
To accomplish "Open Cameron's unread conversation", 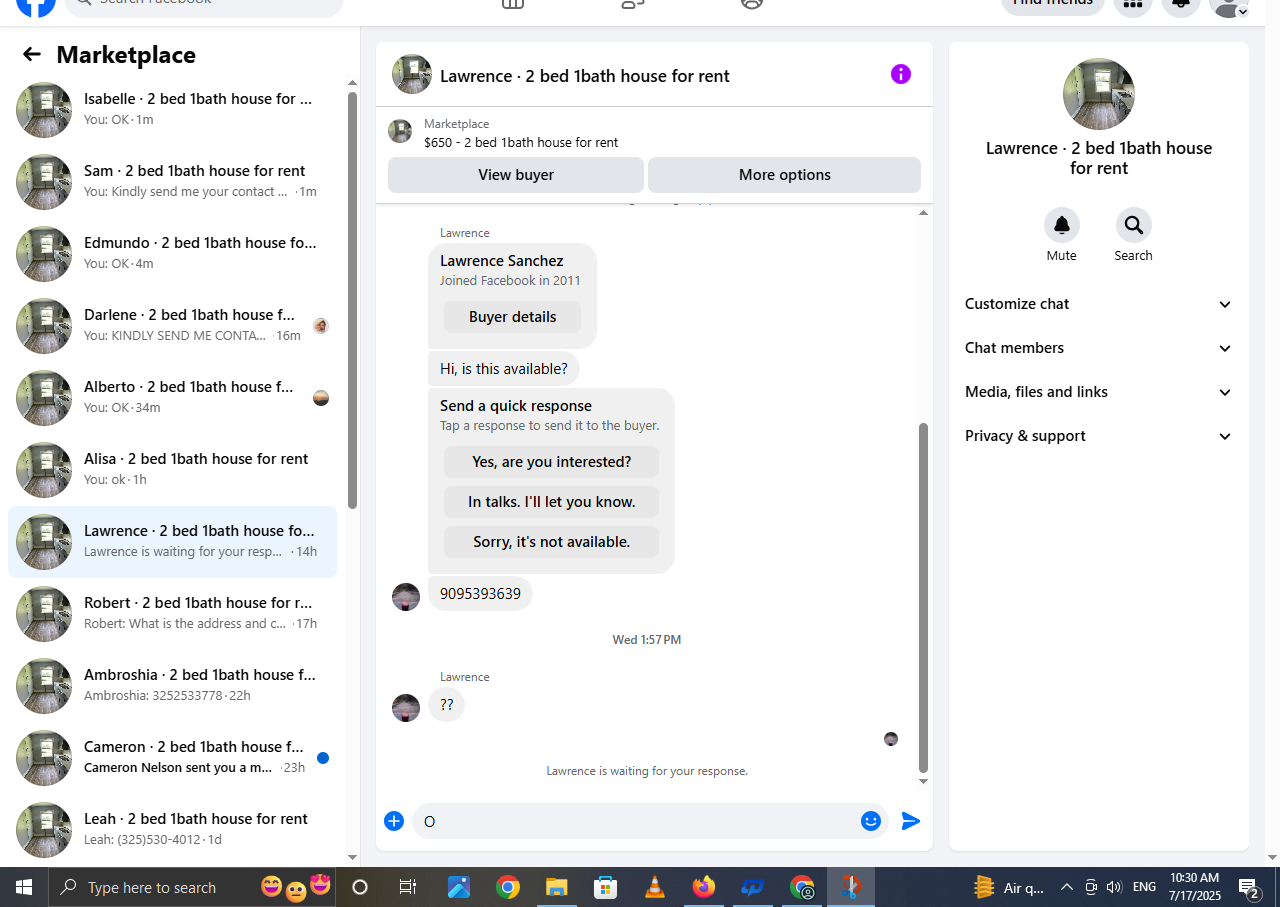I will coord(172,758).
